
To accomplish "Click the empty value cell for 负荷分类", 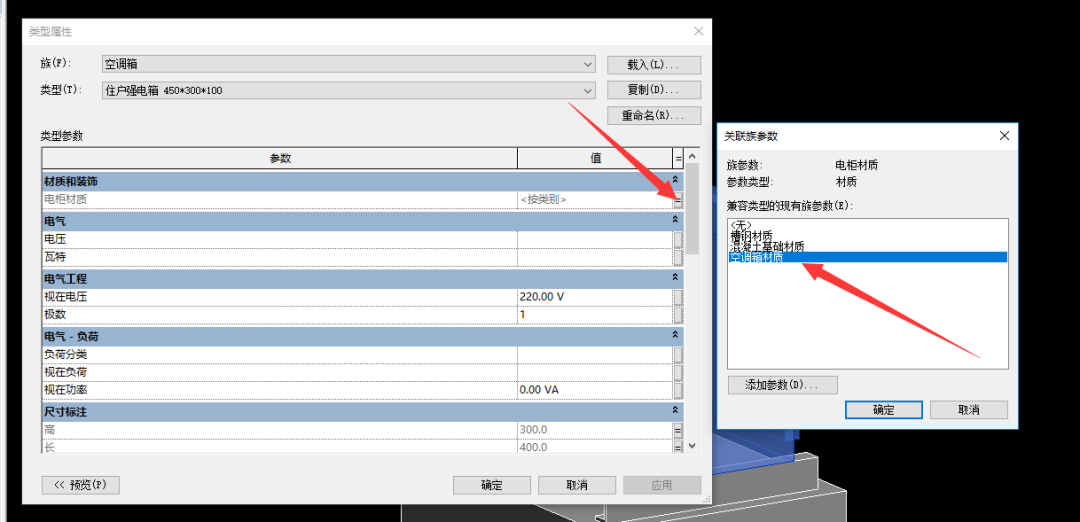I will [595, 355].
